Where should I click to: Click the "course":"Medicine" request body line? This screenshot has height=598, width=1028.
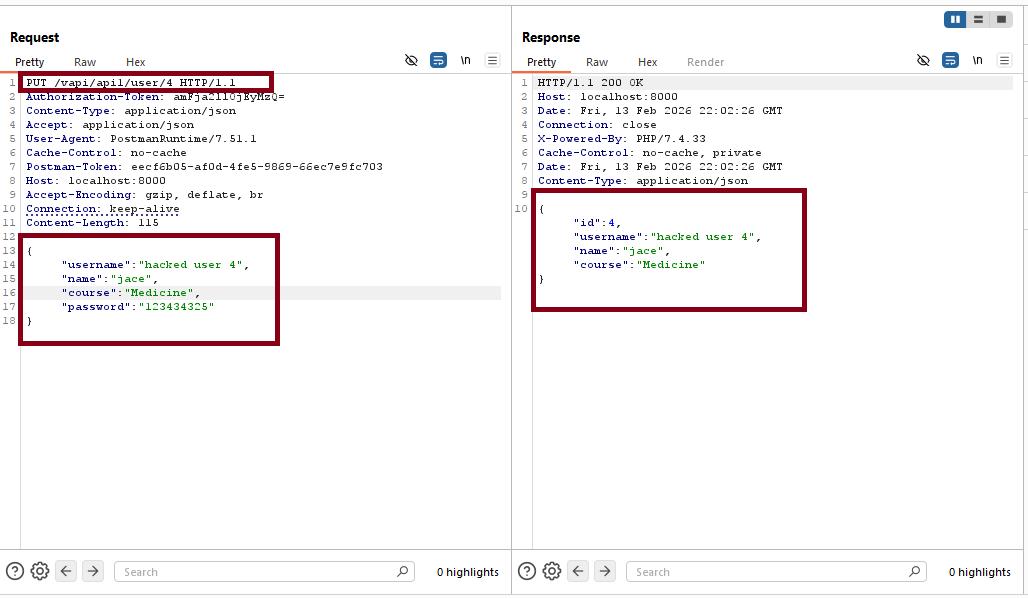(x=130, y=292)
